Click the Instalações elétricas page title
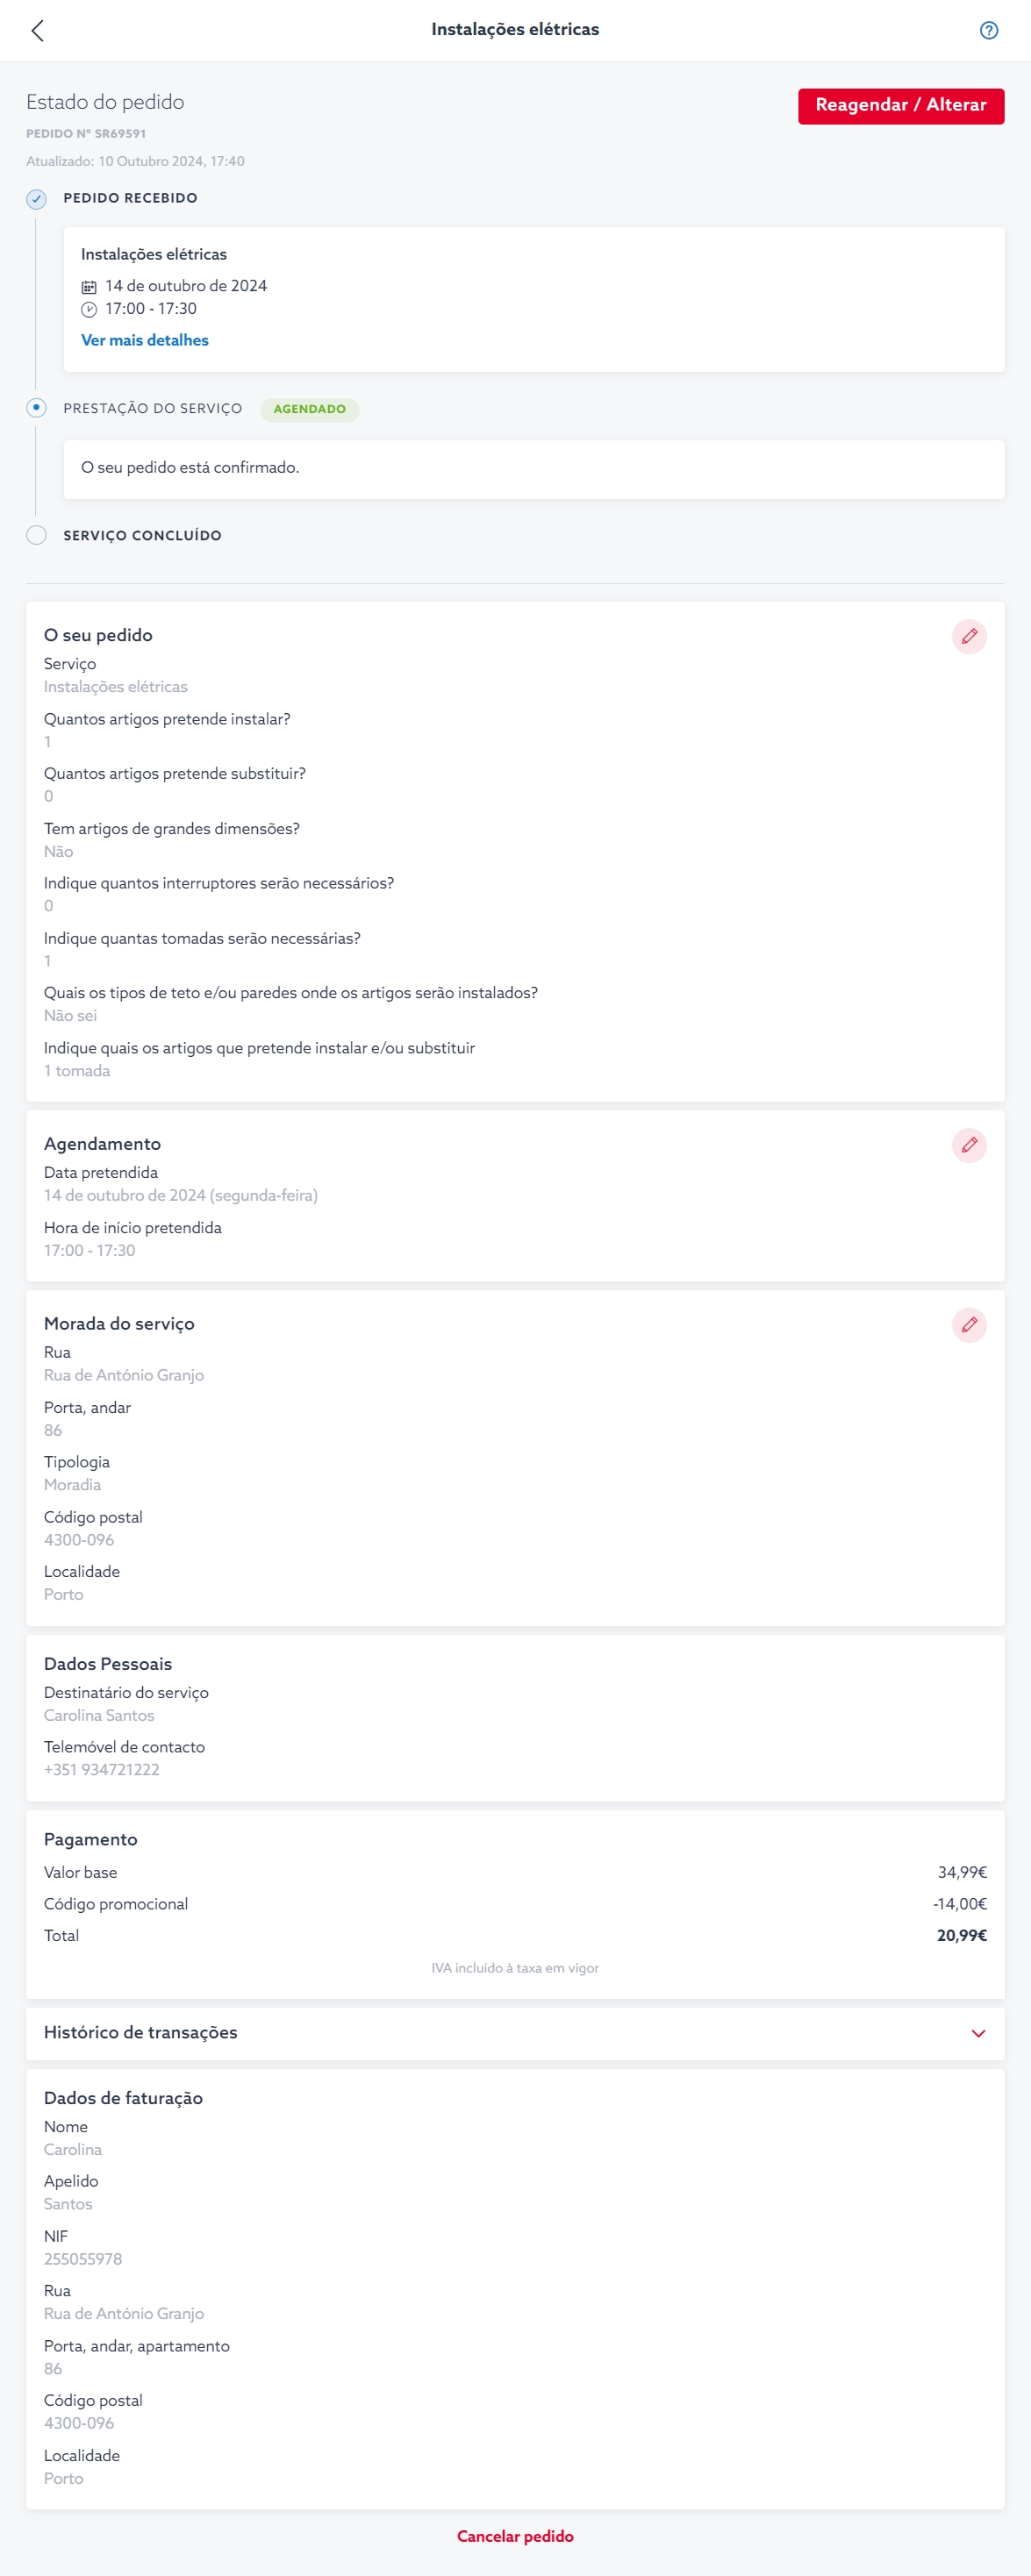Viewport: 1031px width, 2576px height. 515,29
